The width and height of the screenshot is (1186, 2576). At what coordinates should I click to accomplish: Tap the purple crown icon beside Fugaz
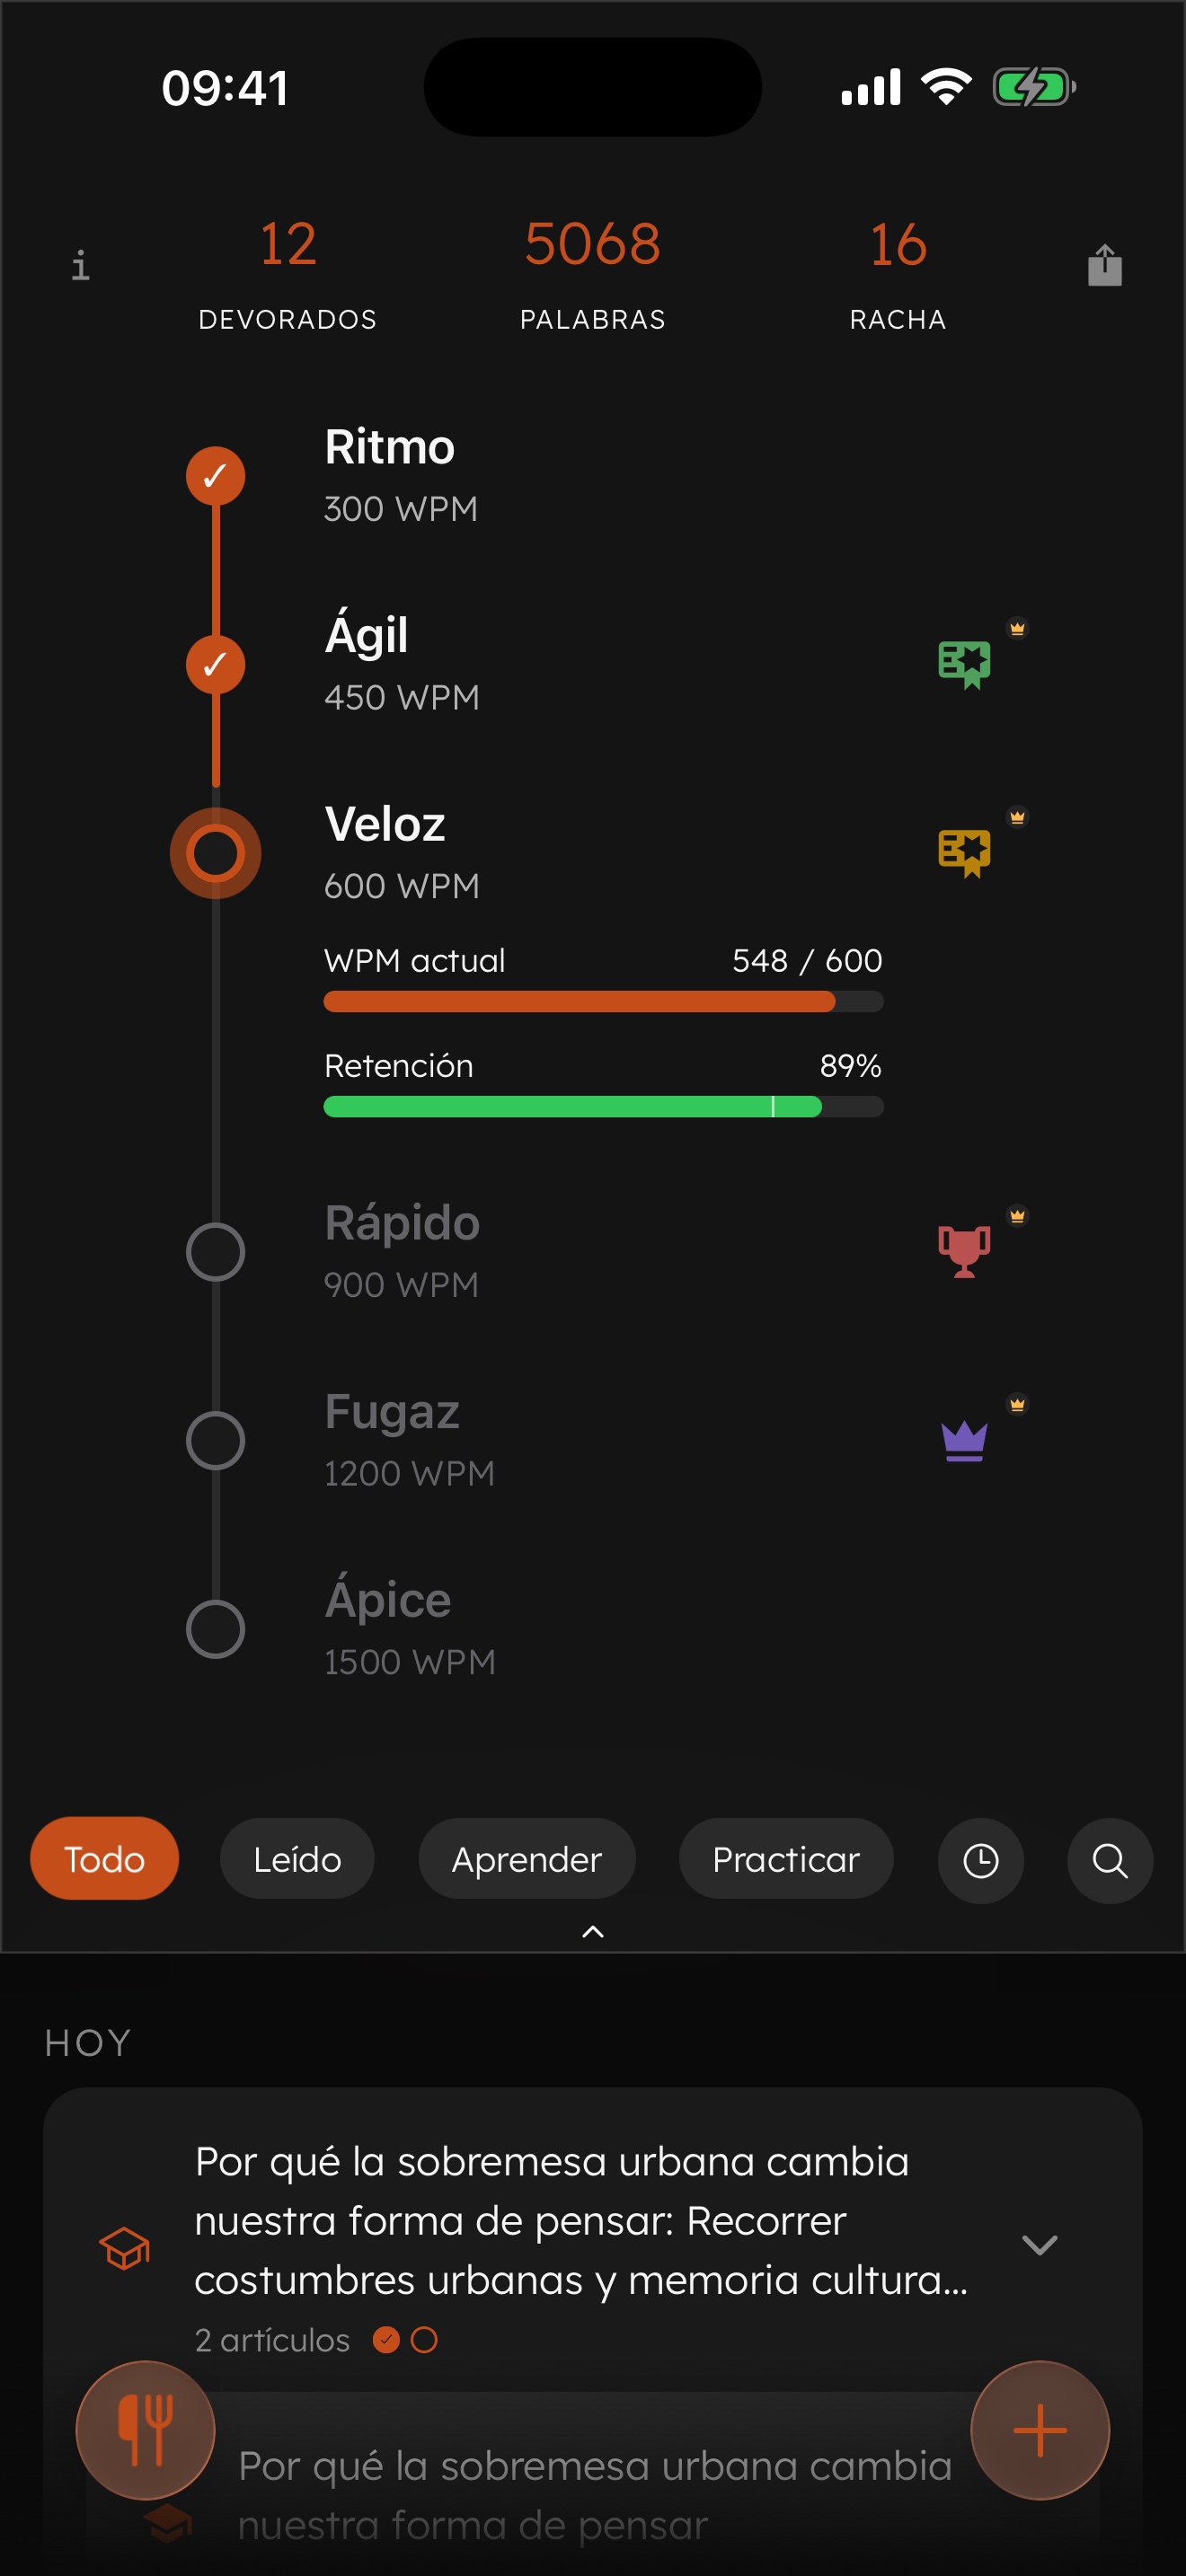click(964, 1440)
